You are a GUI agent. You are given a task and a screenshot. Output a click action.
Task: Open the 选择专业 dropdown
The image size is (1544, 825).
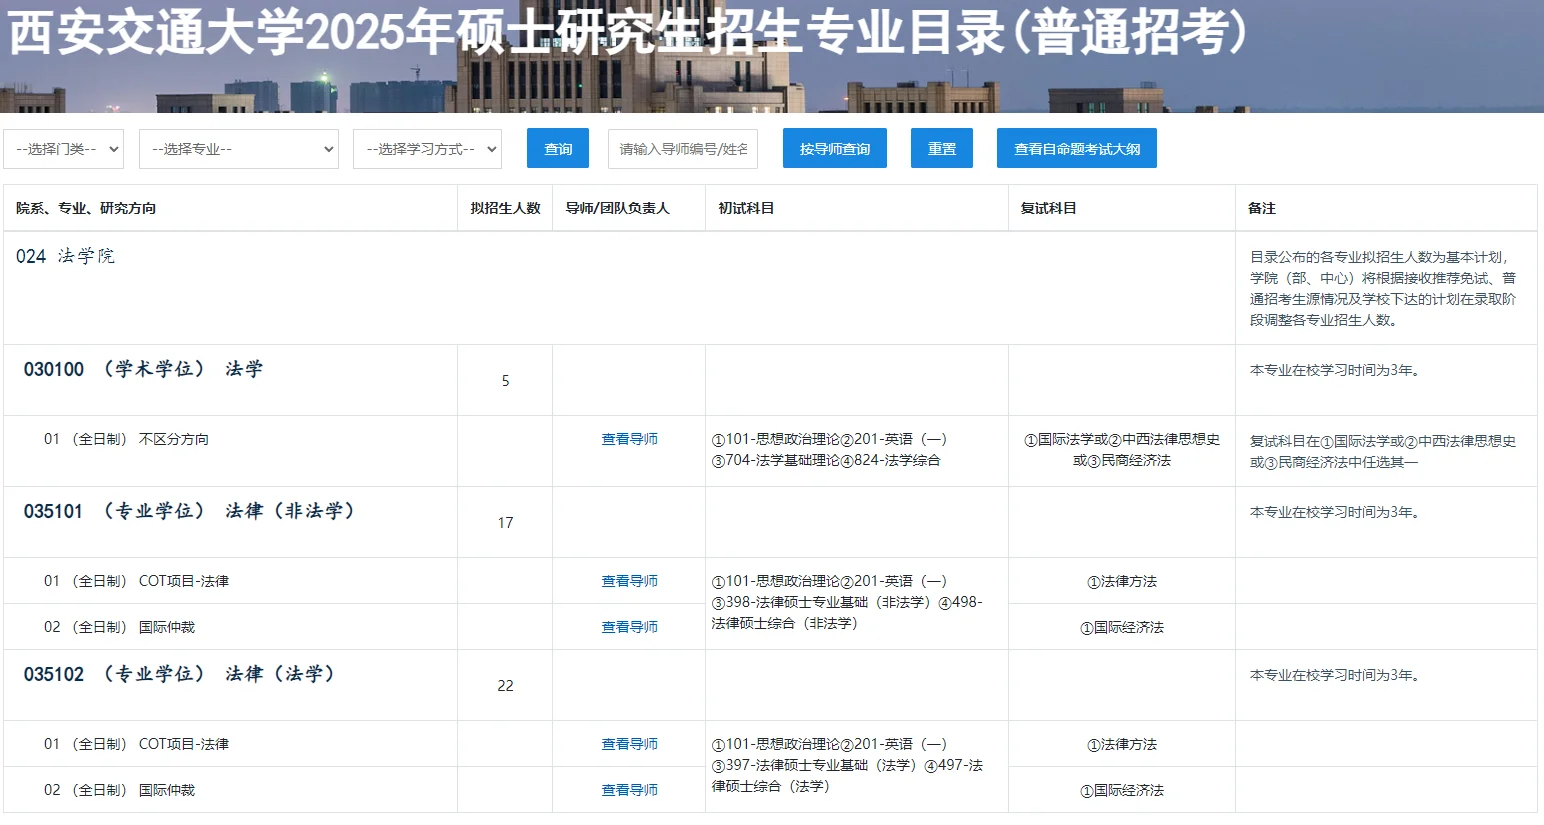(239, 149)
